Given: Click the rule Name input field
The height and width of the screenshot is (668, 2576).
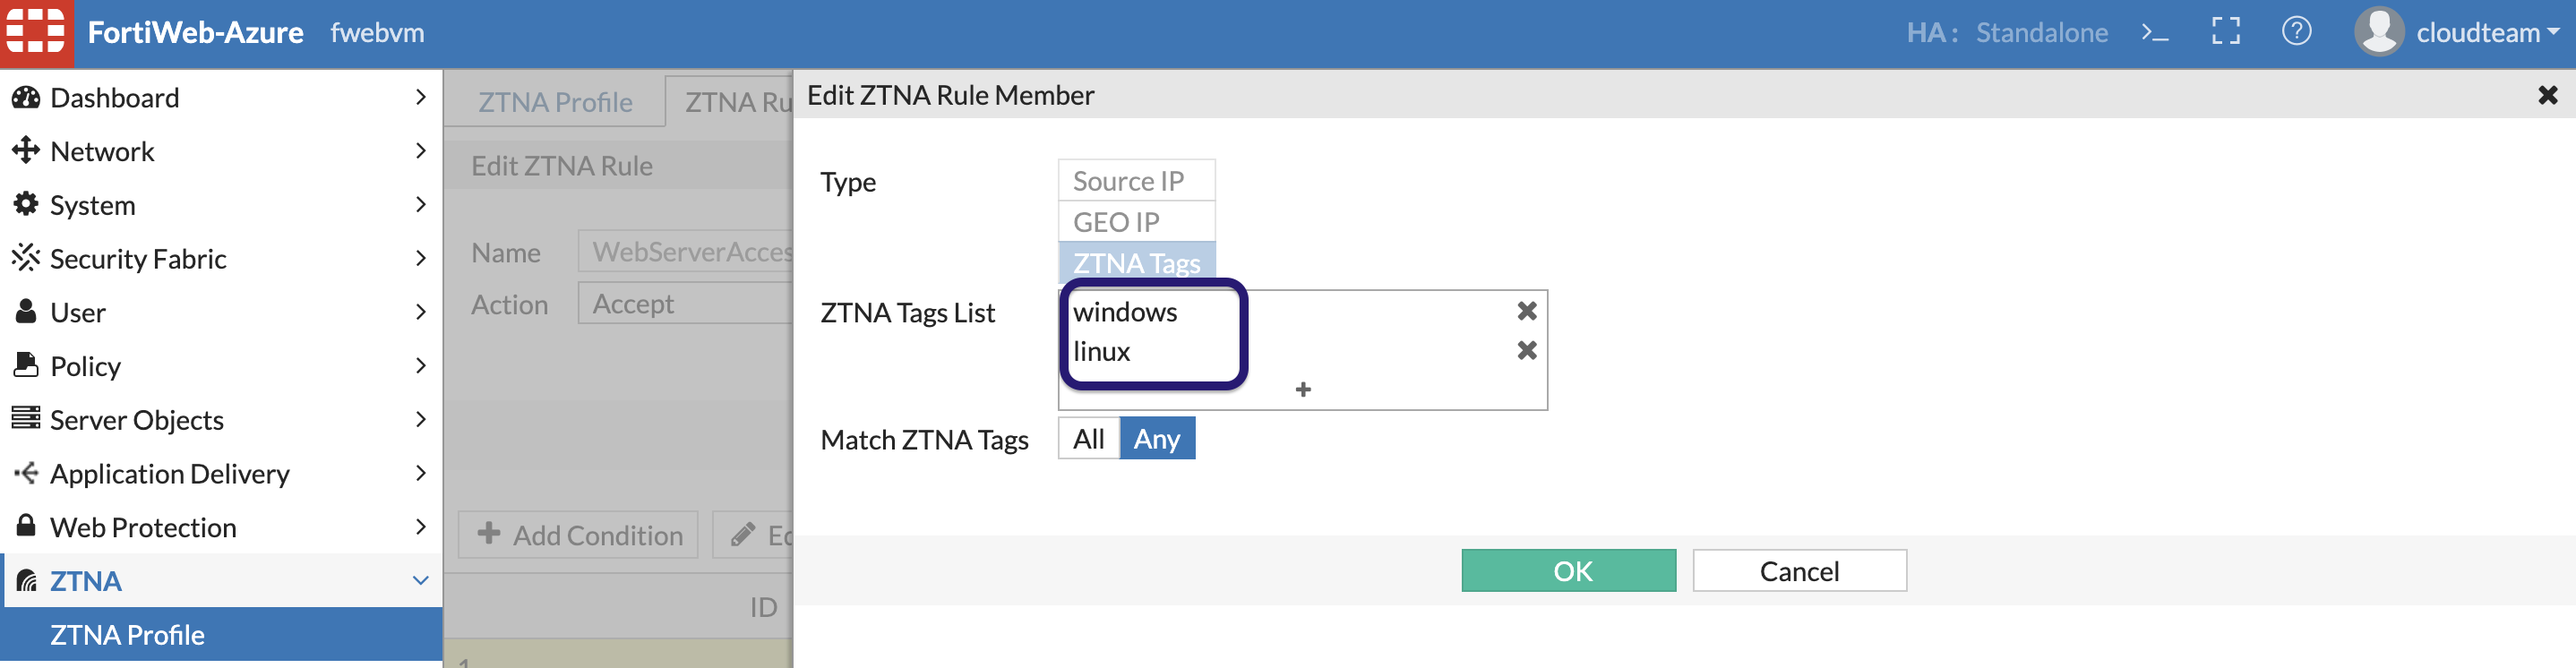Looking at the screenshot, I should point(686,251).
